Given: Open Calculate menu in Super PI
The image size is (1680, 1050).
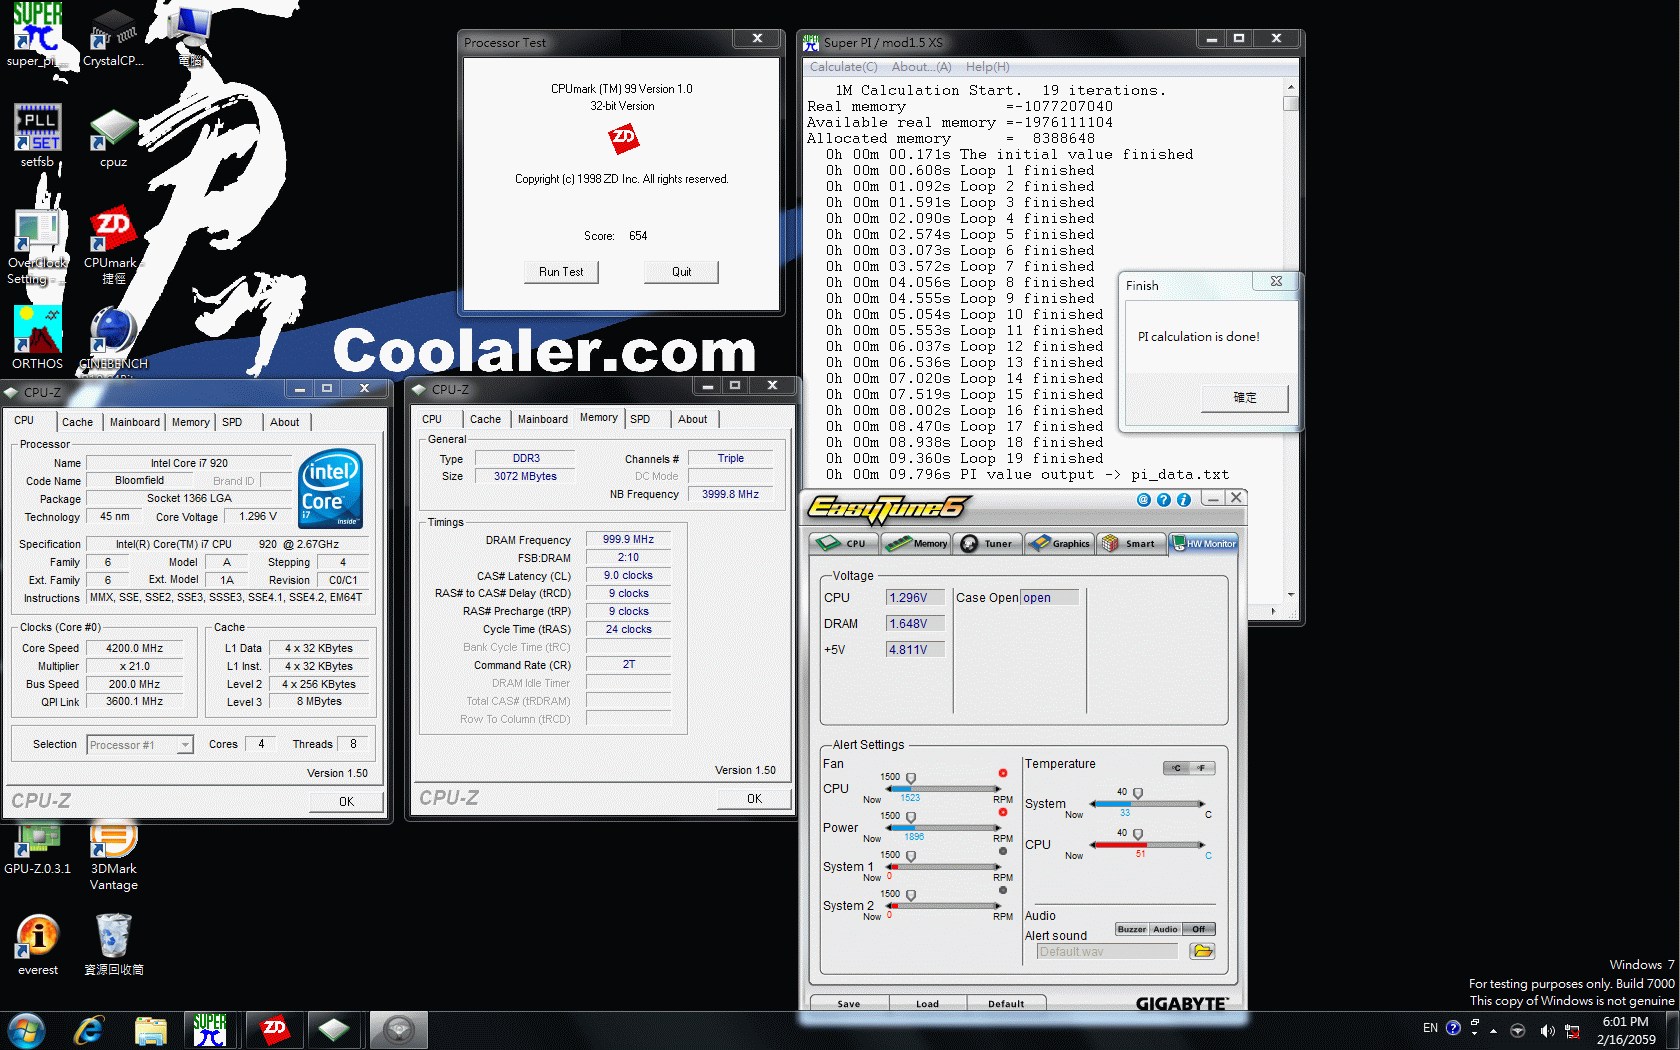Looking at the screenshot, I should pyautogui.click(x=843, y=67).
